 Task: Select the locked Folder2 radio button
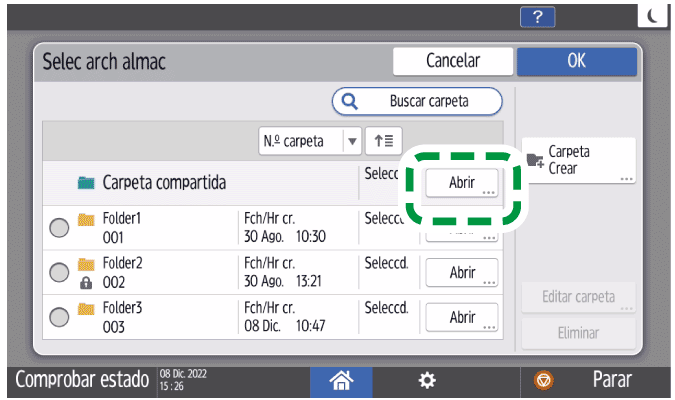click(59, 272)
